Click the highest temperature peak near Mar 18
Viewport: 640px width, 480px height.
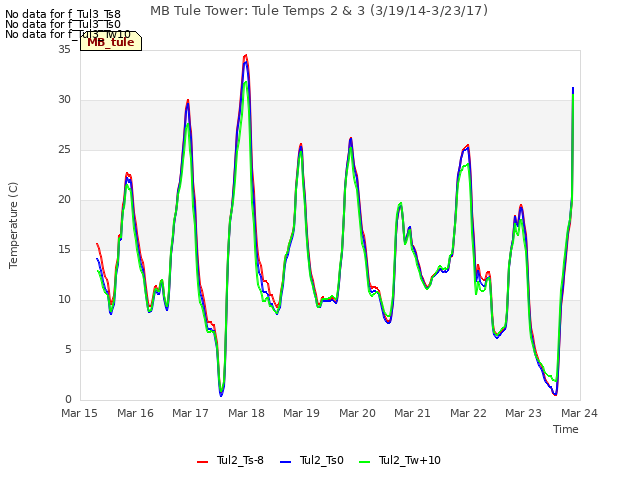[245, 56]
